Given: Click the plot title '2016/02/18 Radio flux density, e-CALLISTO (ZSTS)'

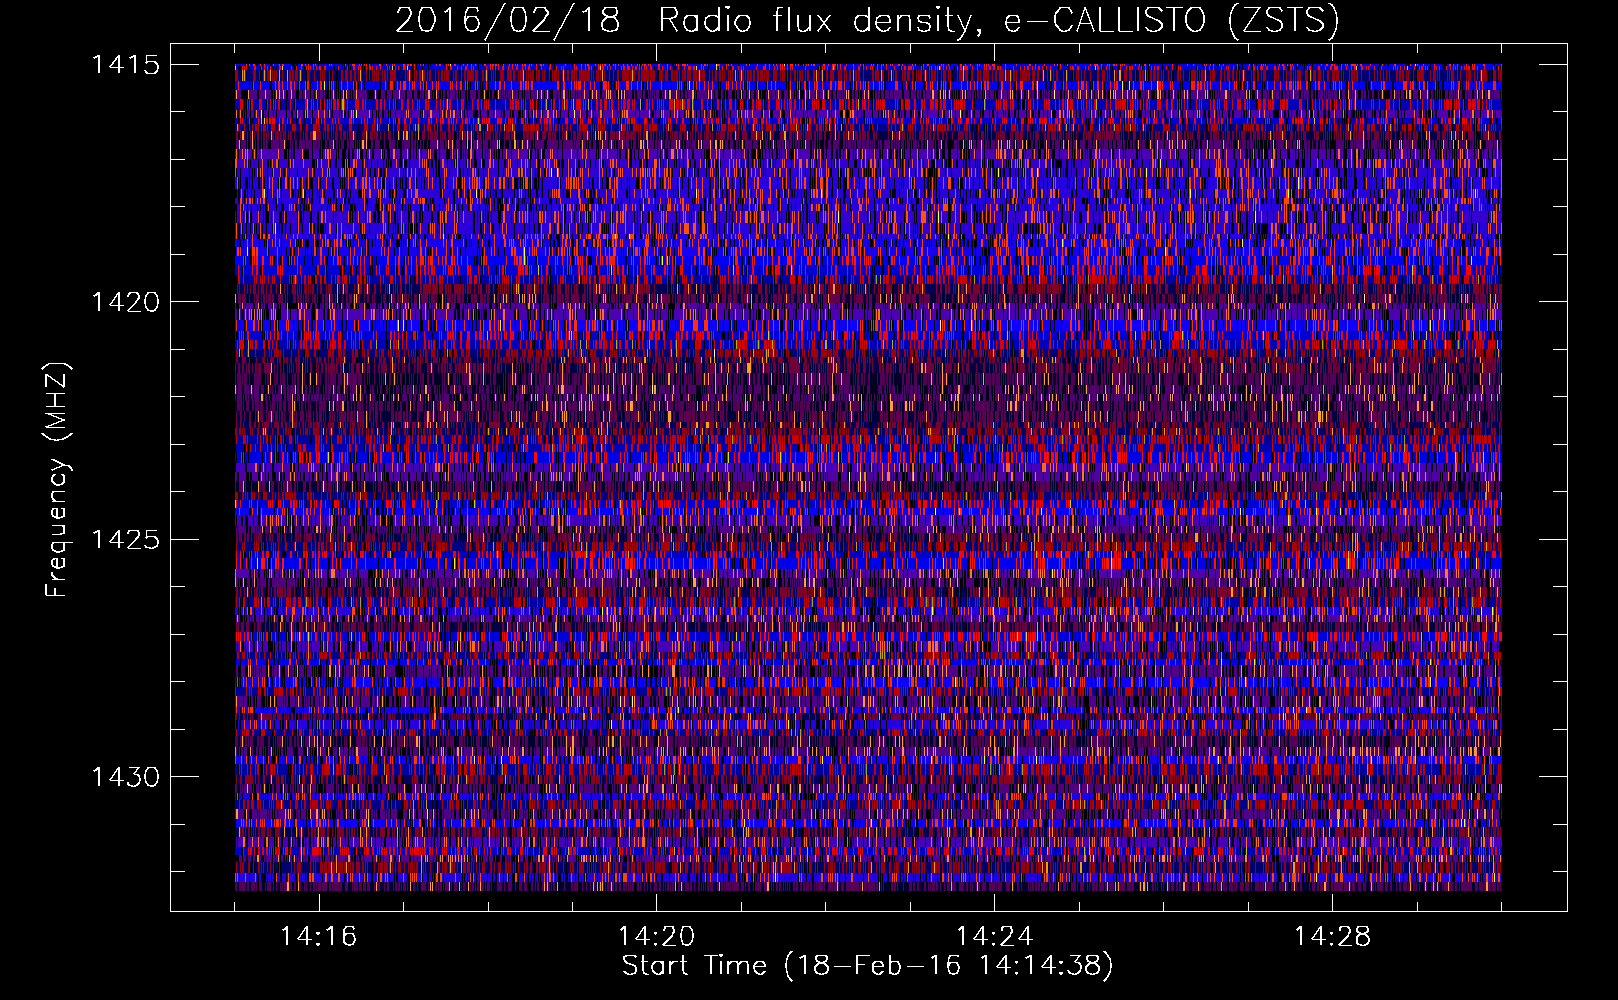Looking at the screenshot, I should [x=867, y=21].
